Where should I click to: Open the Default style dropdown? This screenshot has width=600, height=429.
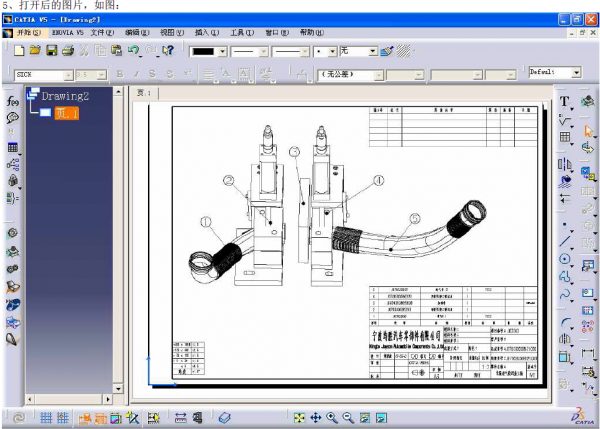[x=576, y=73]
